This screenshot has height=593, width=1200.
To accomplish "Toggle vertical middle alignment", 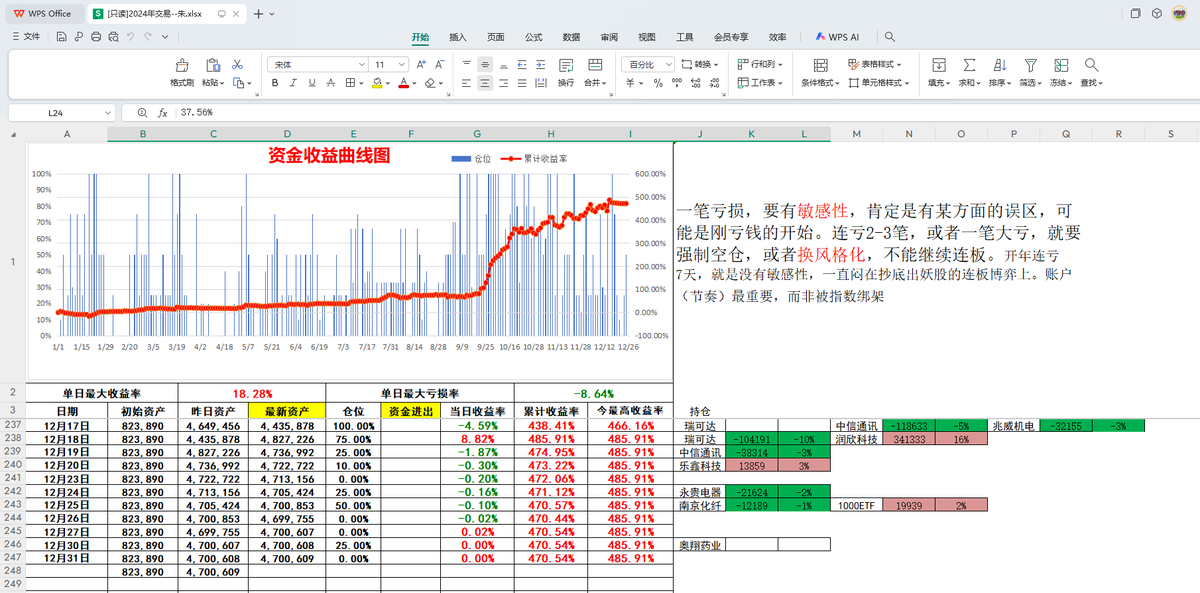I will pyautogui.click(x=485, y=64).
